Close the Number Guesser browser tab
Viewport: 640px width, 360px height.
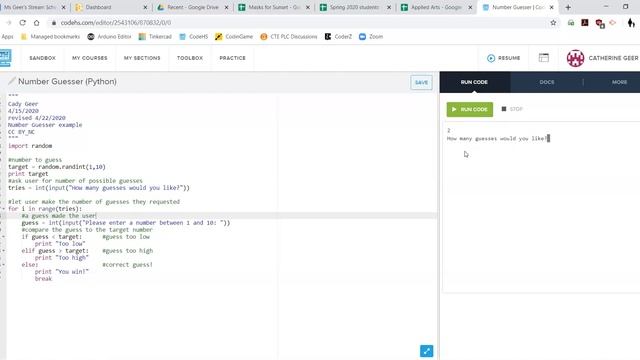[x=551, y=7]
